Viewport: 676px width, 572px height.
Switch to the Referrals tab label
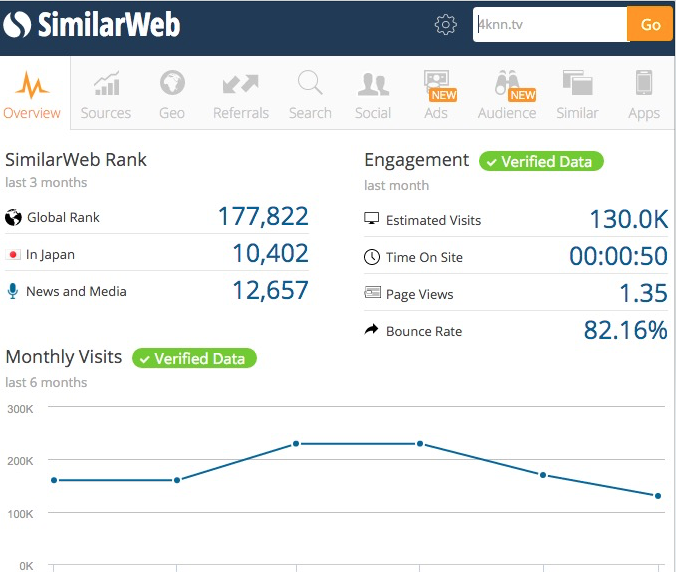click(241, 113)
